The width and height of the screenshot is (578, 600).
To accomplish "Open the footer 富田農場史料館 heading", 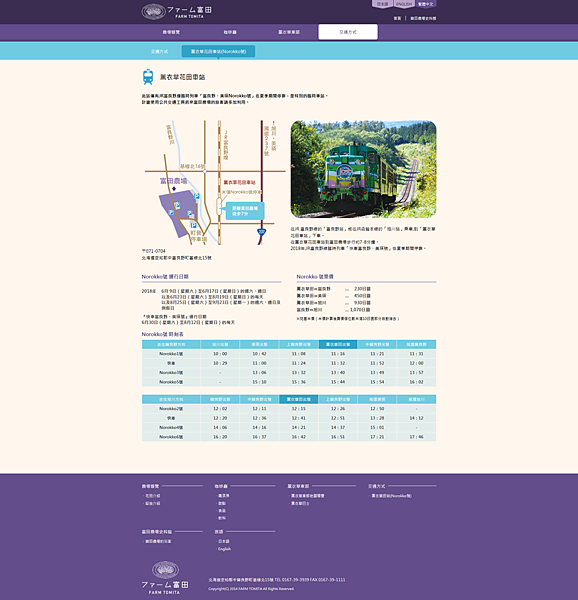I will point(157,532).
